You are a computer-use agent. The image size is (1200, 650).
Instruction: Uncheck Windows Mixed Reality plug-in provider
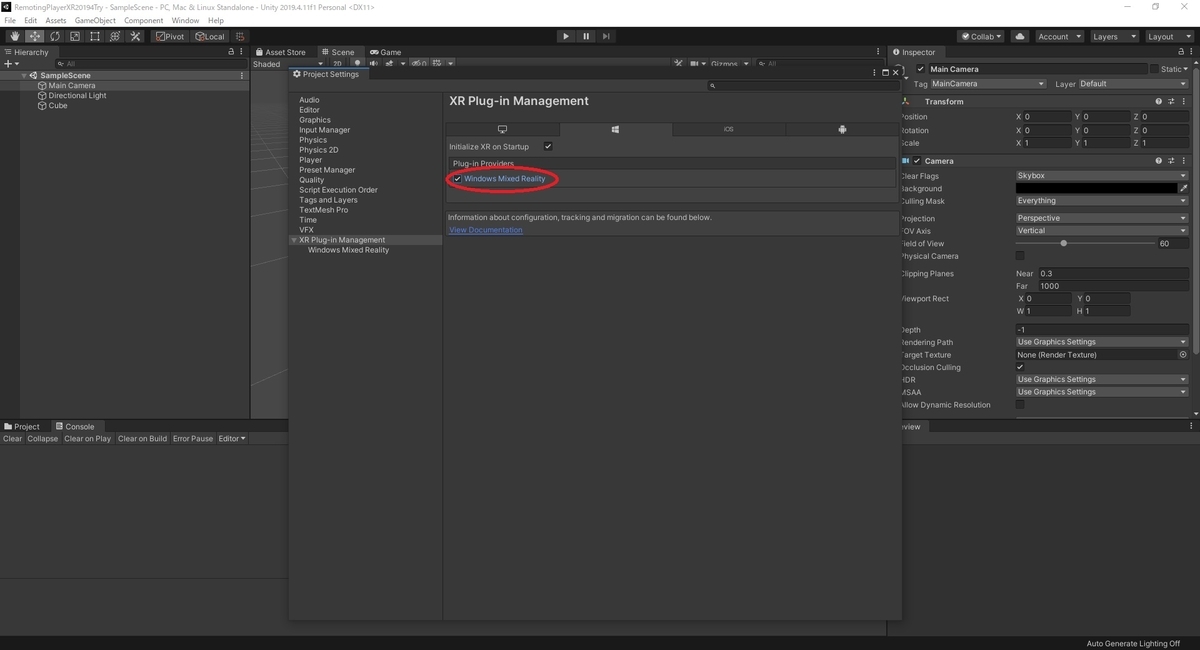point(457,179)
